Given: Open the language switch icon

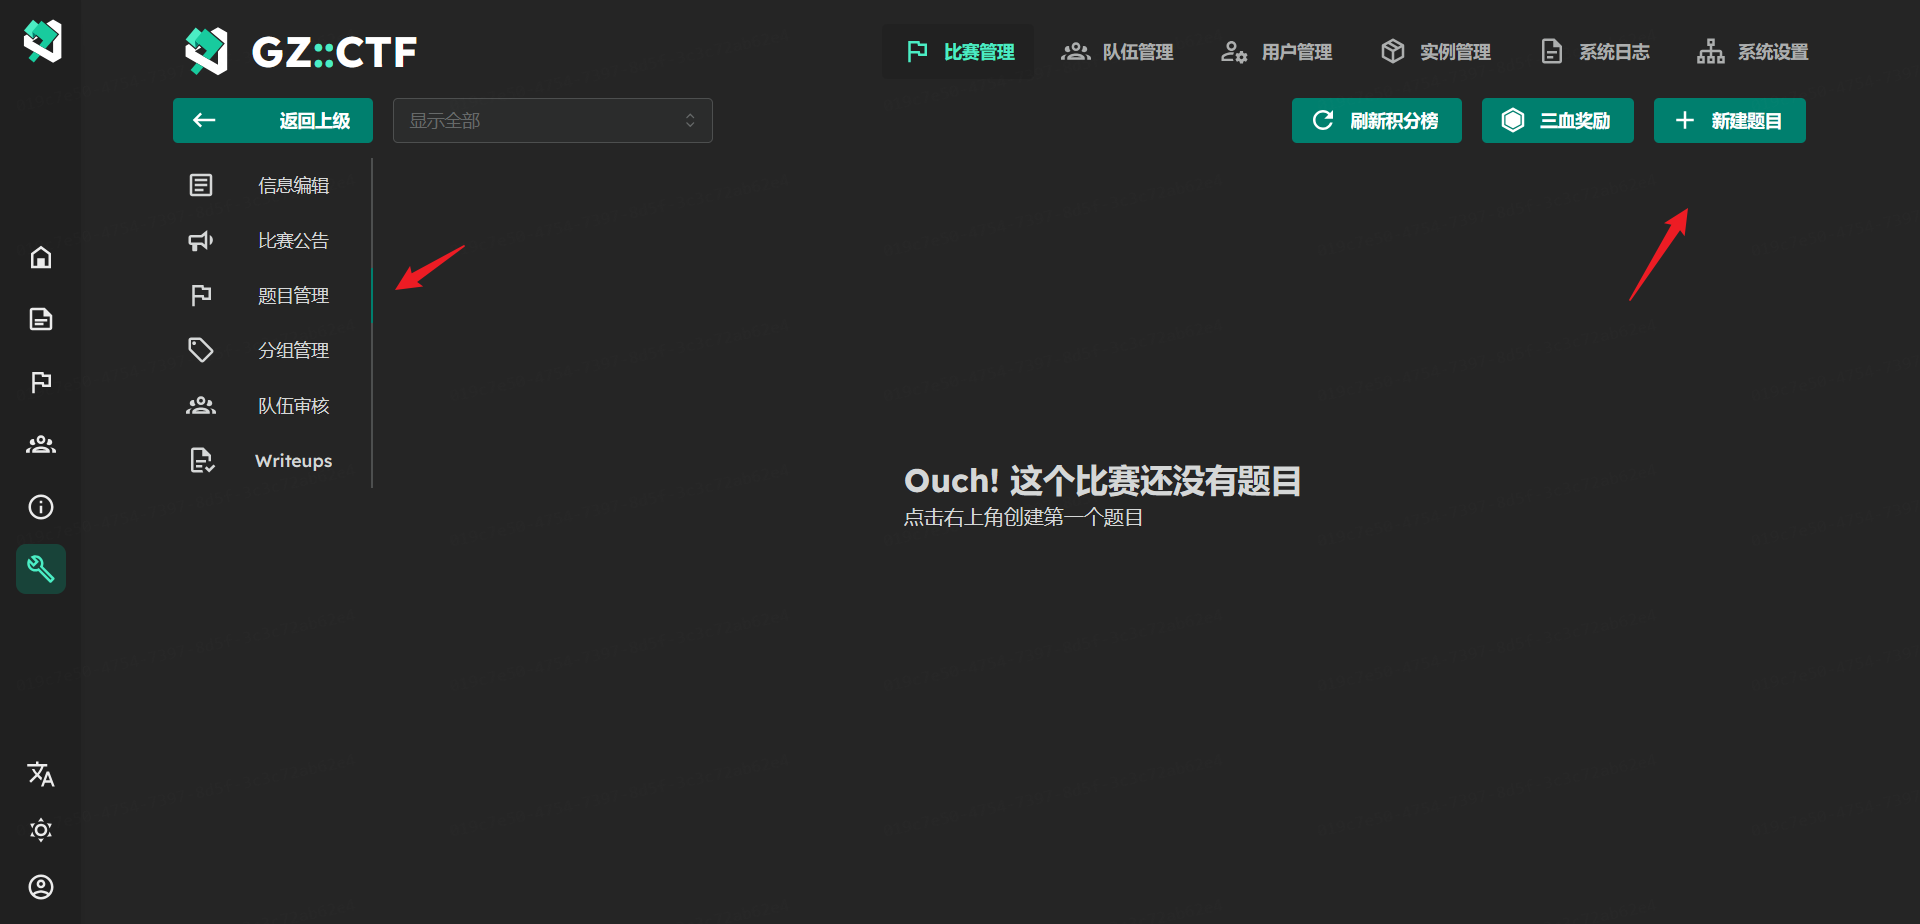Looking at the screenshot, I should pyautogui.click(x=41, y=774).
